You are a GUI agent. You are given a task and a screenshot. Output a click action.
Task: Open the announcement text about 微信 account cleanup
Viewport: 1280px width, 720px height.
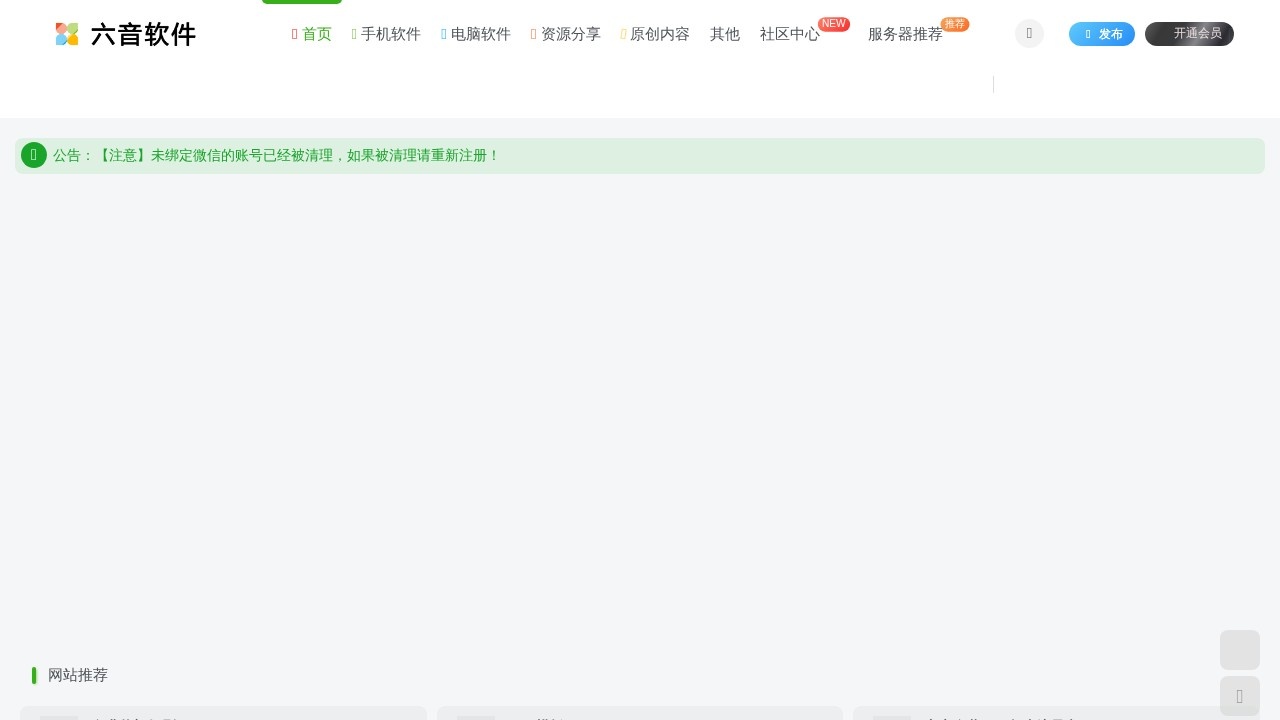click(x=297, y=155)
